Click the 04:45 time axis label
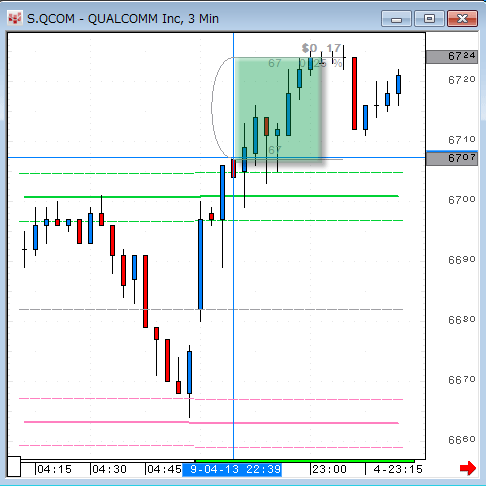 tap(164, 469)
